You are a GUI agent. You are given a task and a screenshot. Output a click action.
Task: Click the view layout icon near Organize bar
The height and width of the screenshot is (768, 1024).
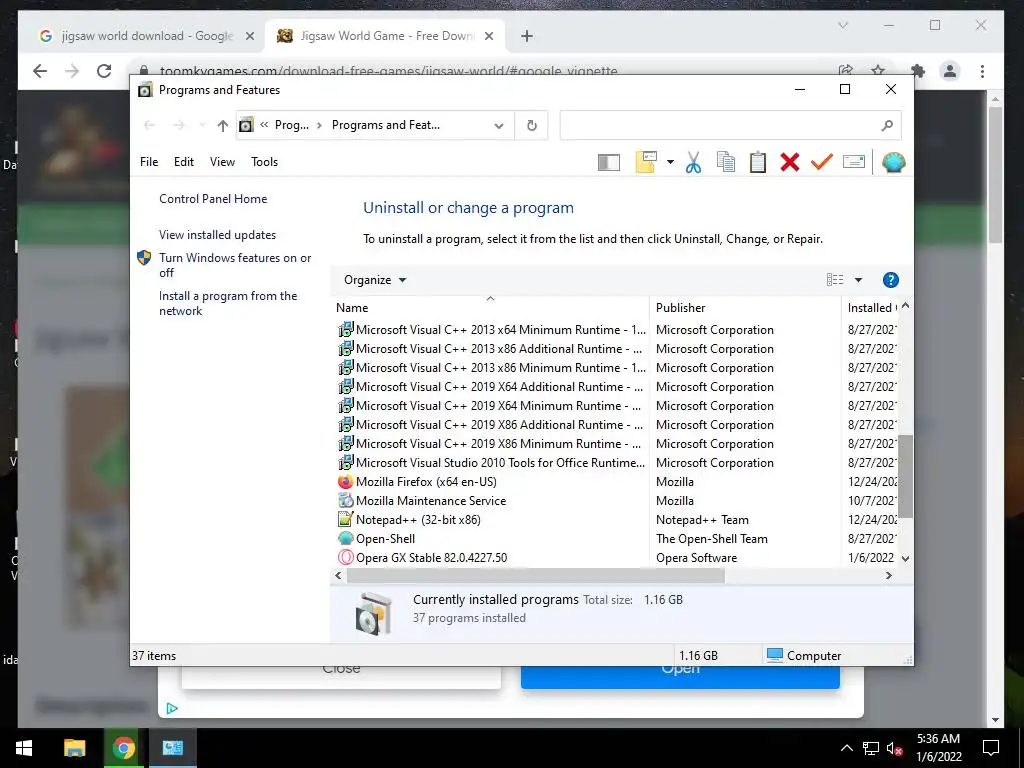835,280
